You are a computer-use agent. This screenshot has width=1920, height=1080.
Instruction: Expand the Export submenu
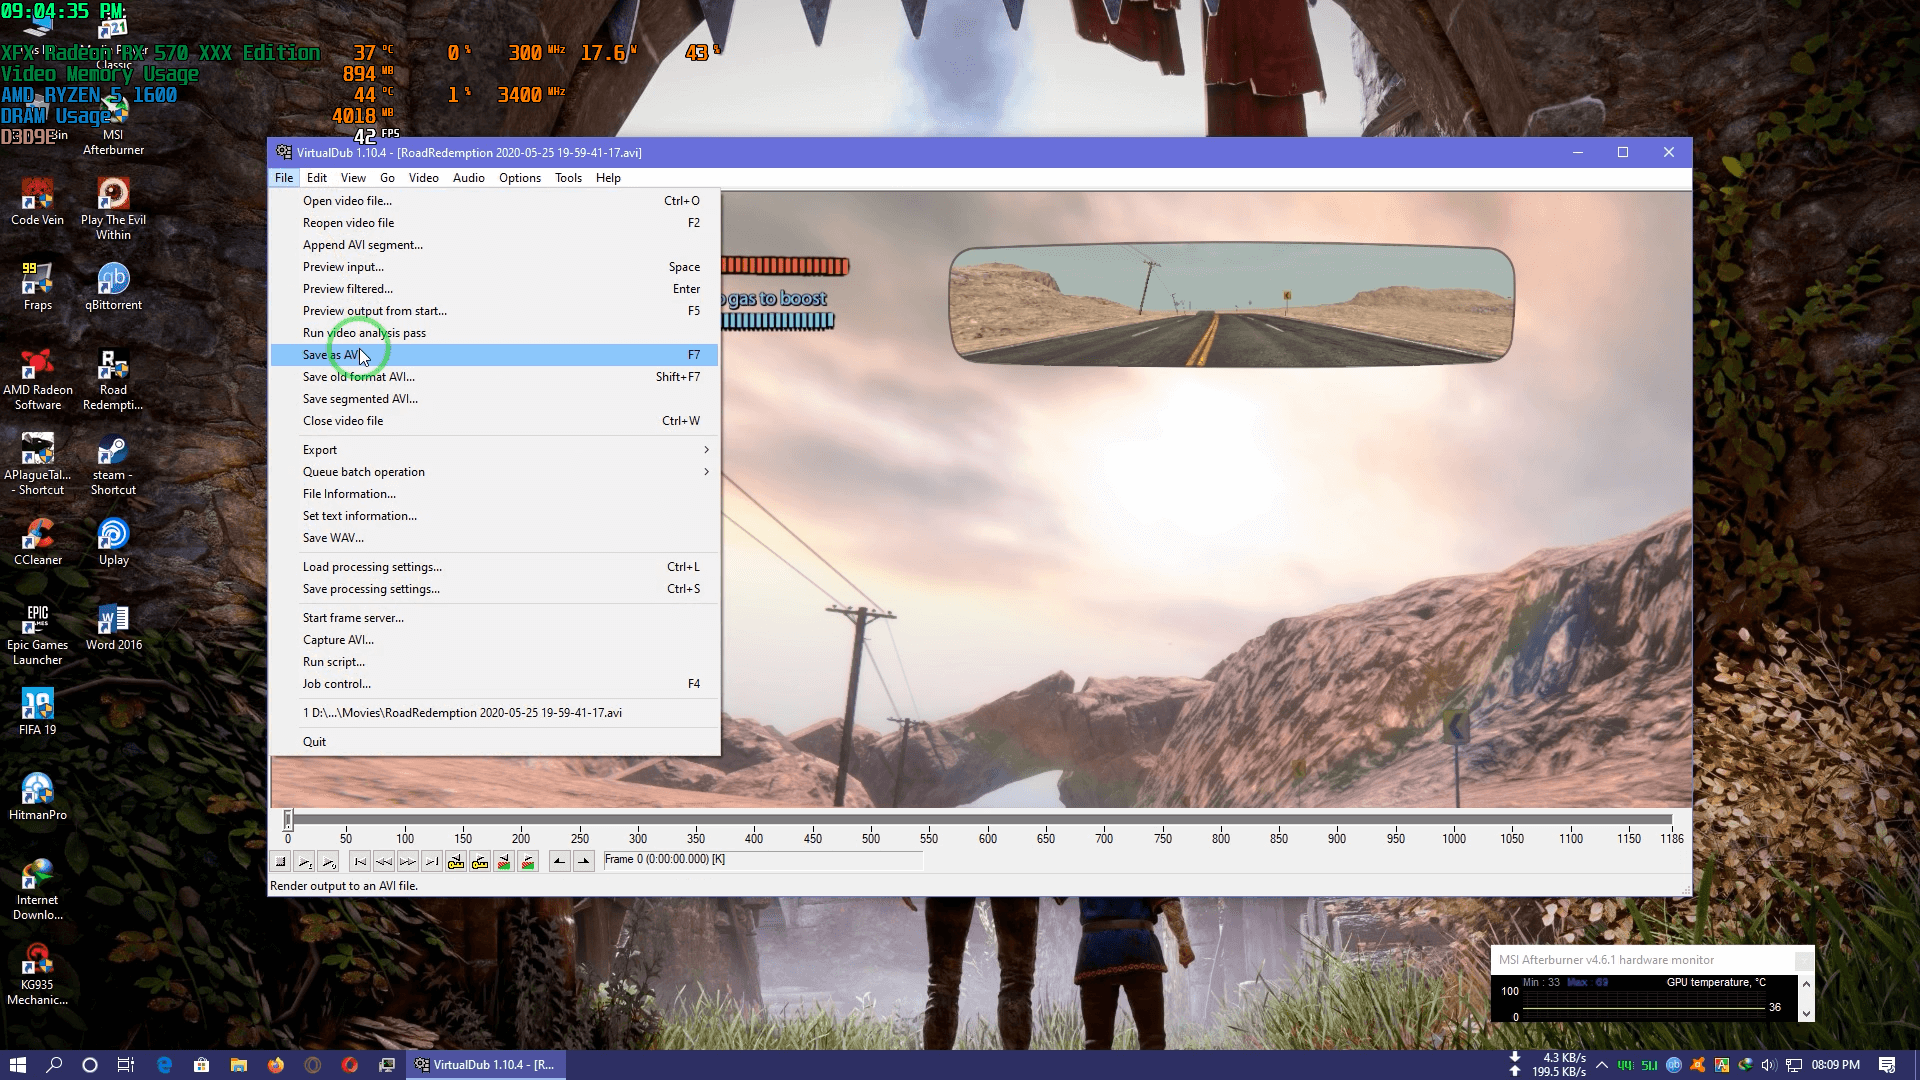(x=494, y=450)
